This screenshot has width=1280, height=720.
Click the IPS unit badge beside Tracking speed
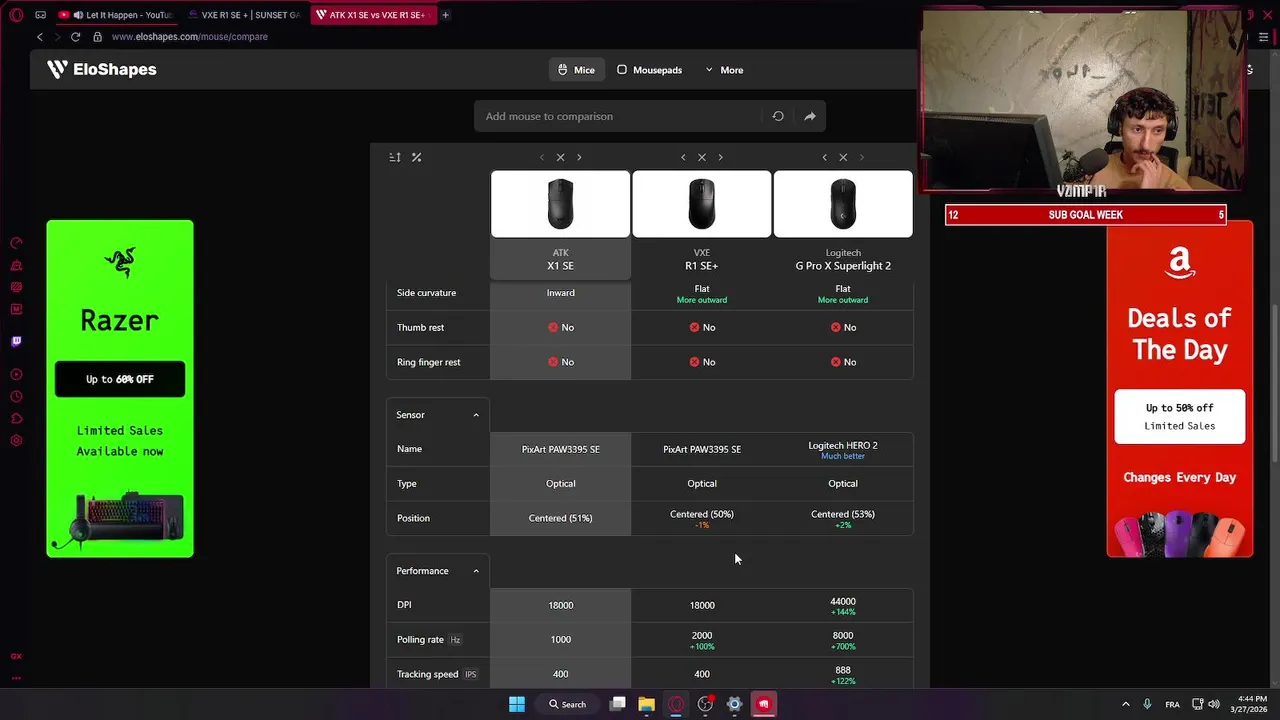click(470, 674)
